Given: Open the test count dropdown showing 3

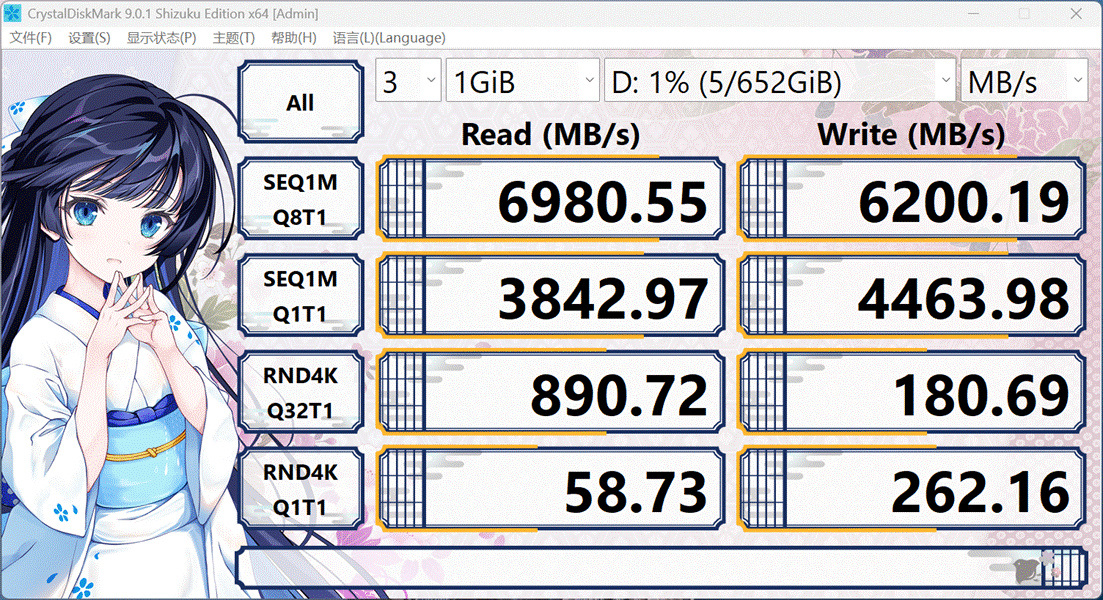Looking at the screenshot, I should (x=408, y=80).
